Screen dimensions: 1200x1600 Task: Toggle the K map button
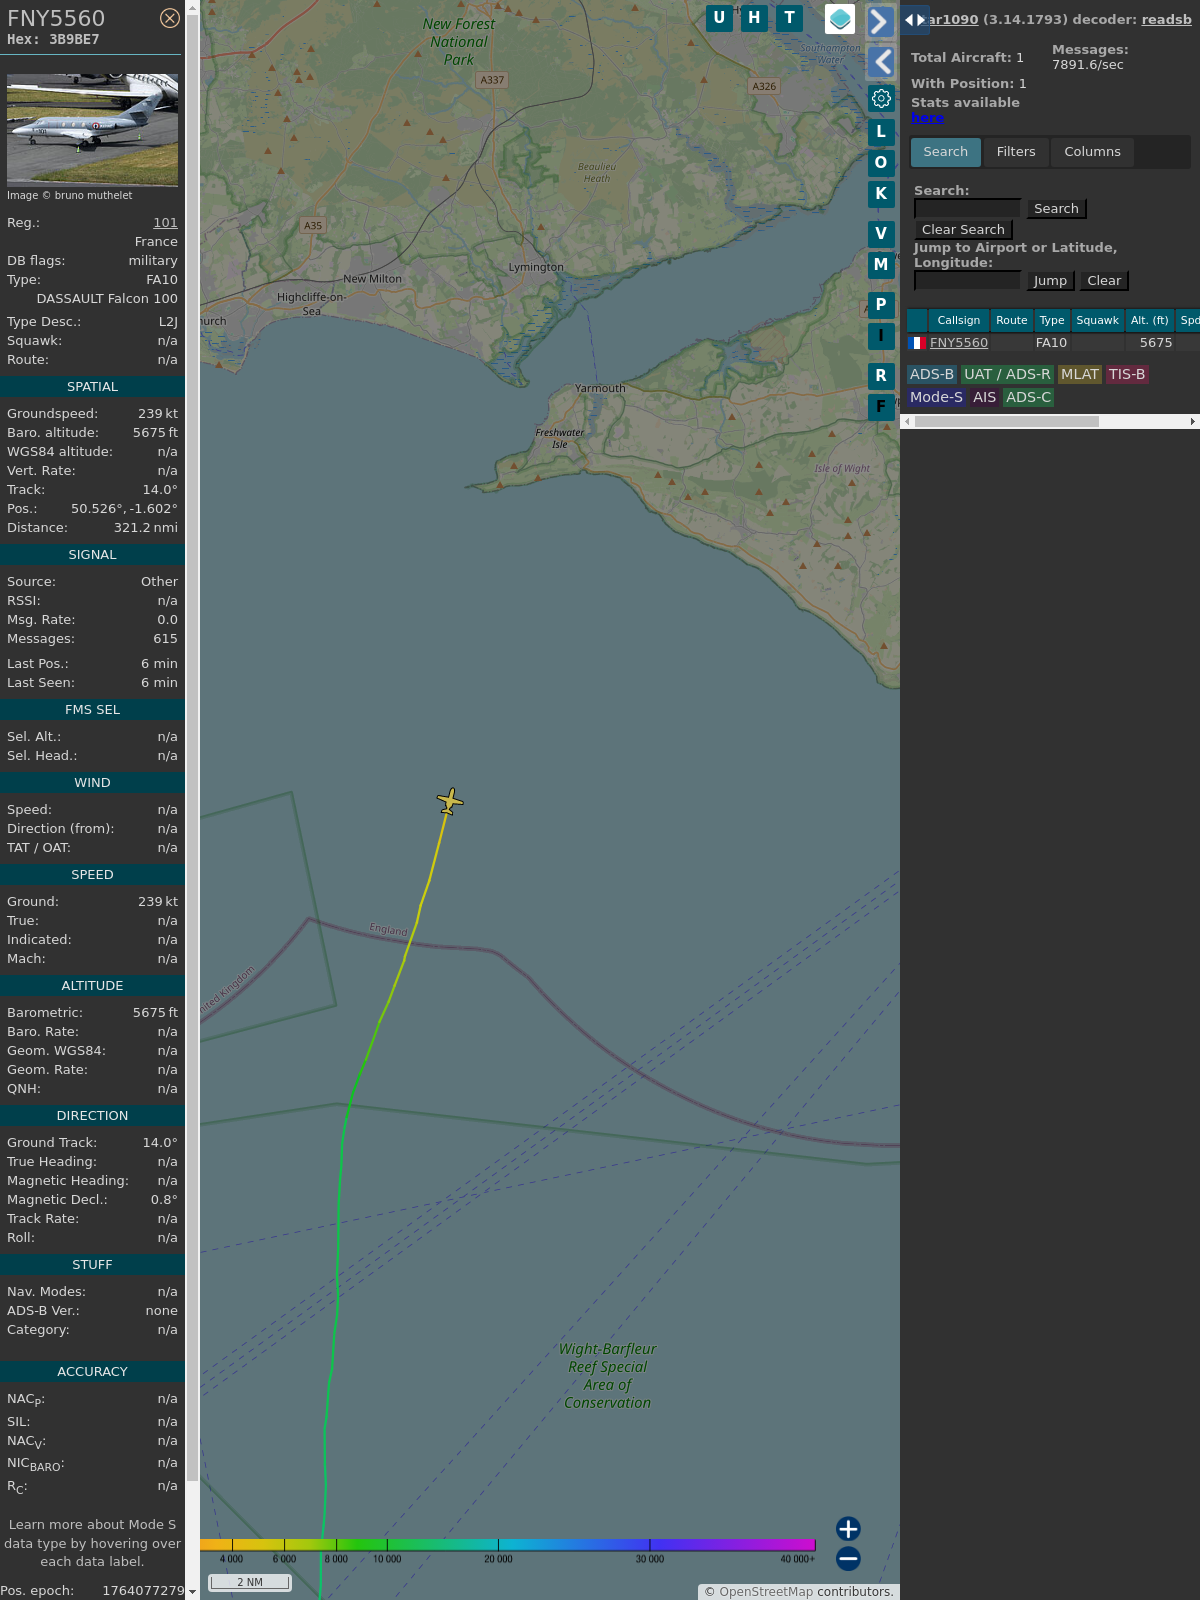(x=881, y=194)
